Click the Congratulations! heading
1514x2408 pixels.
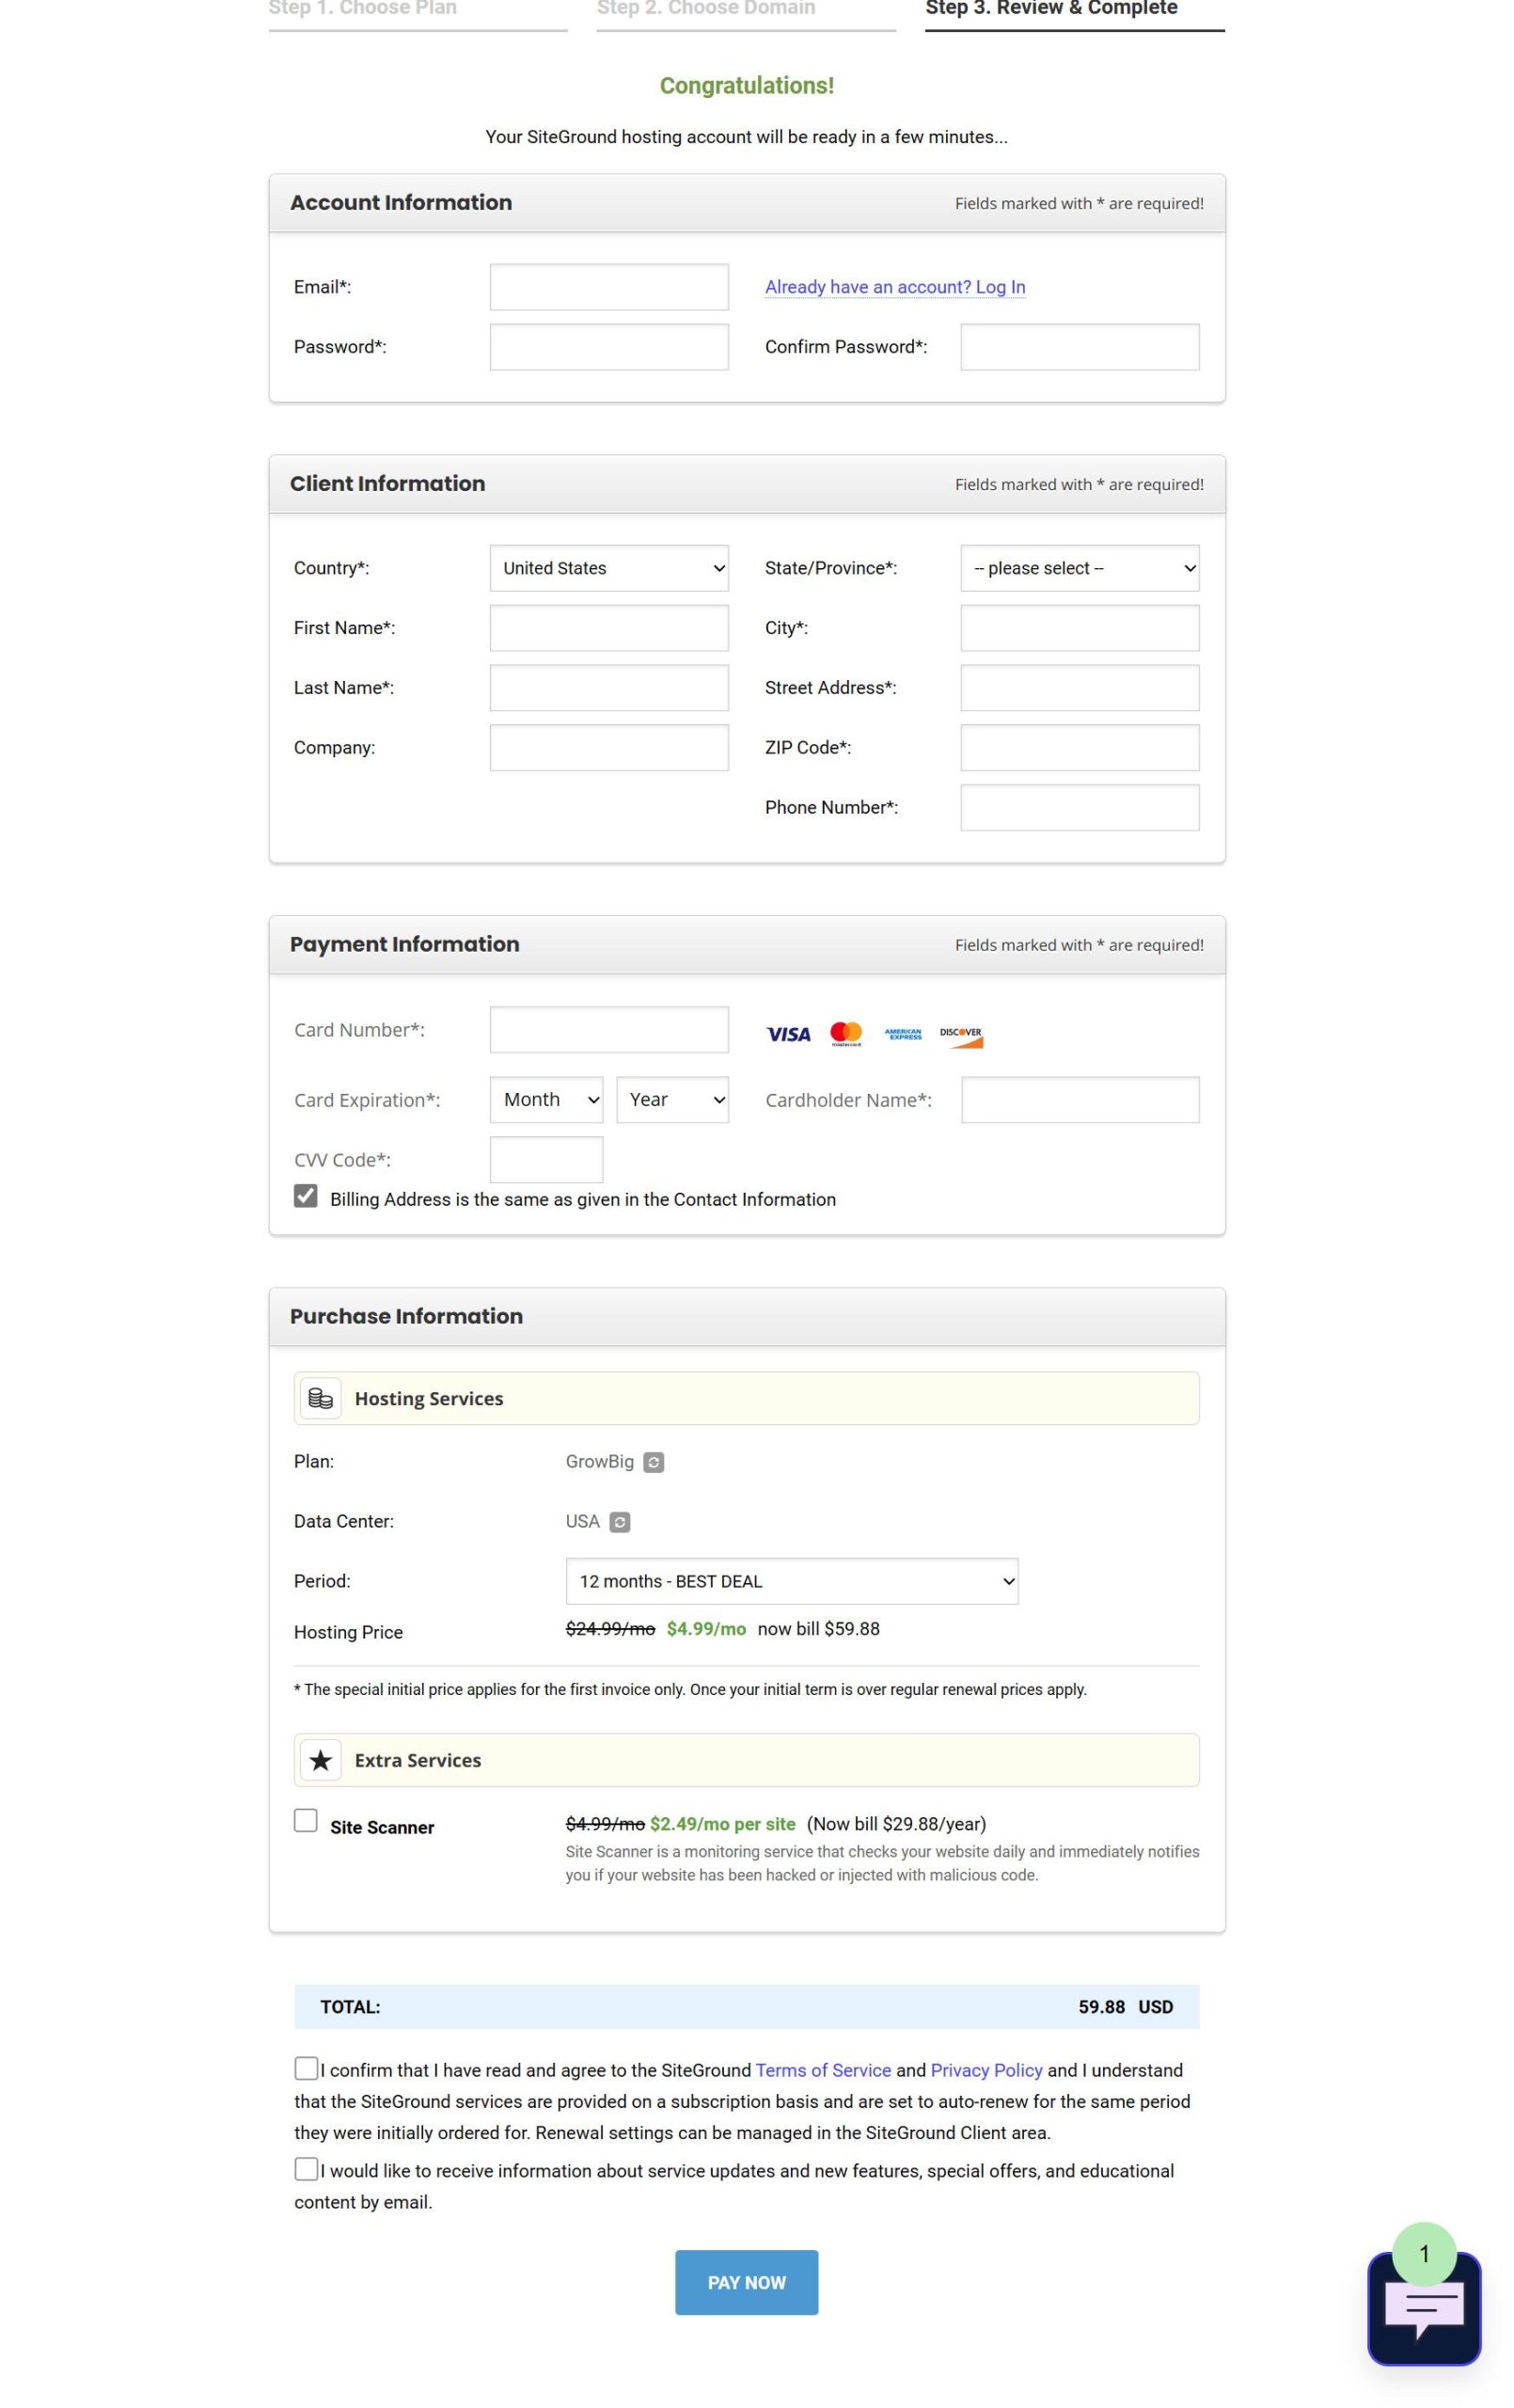point(746,86)
